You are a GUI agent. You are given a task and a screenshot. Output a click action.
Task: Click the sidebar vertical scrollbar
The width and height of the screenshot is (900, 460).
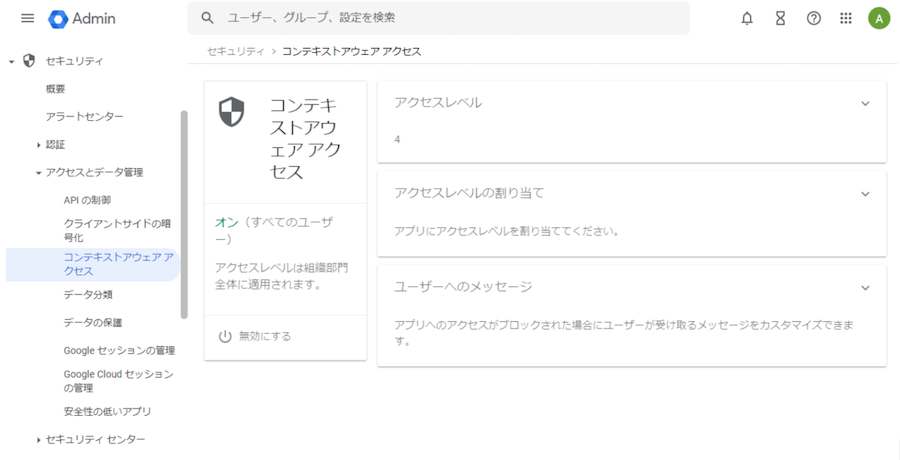pos(184,215)
